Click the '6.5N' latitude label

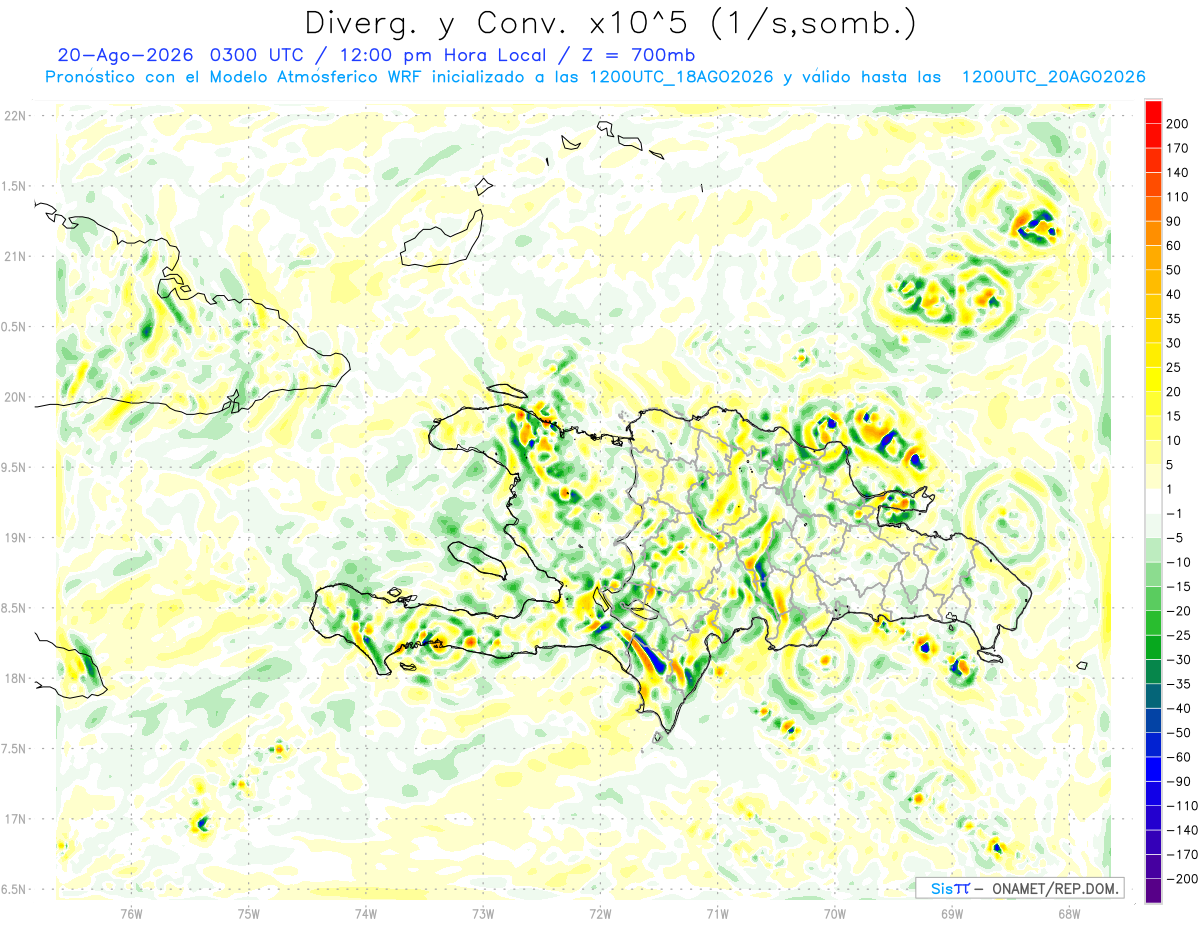coord(15,889)
